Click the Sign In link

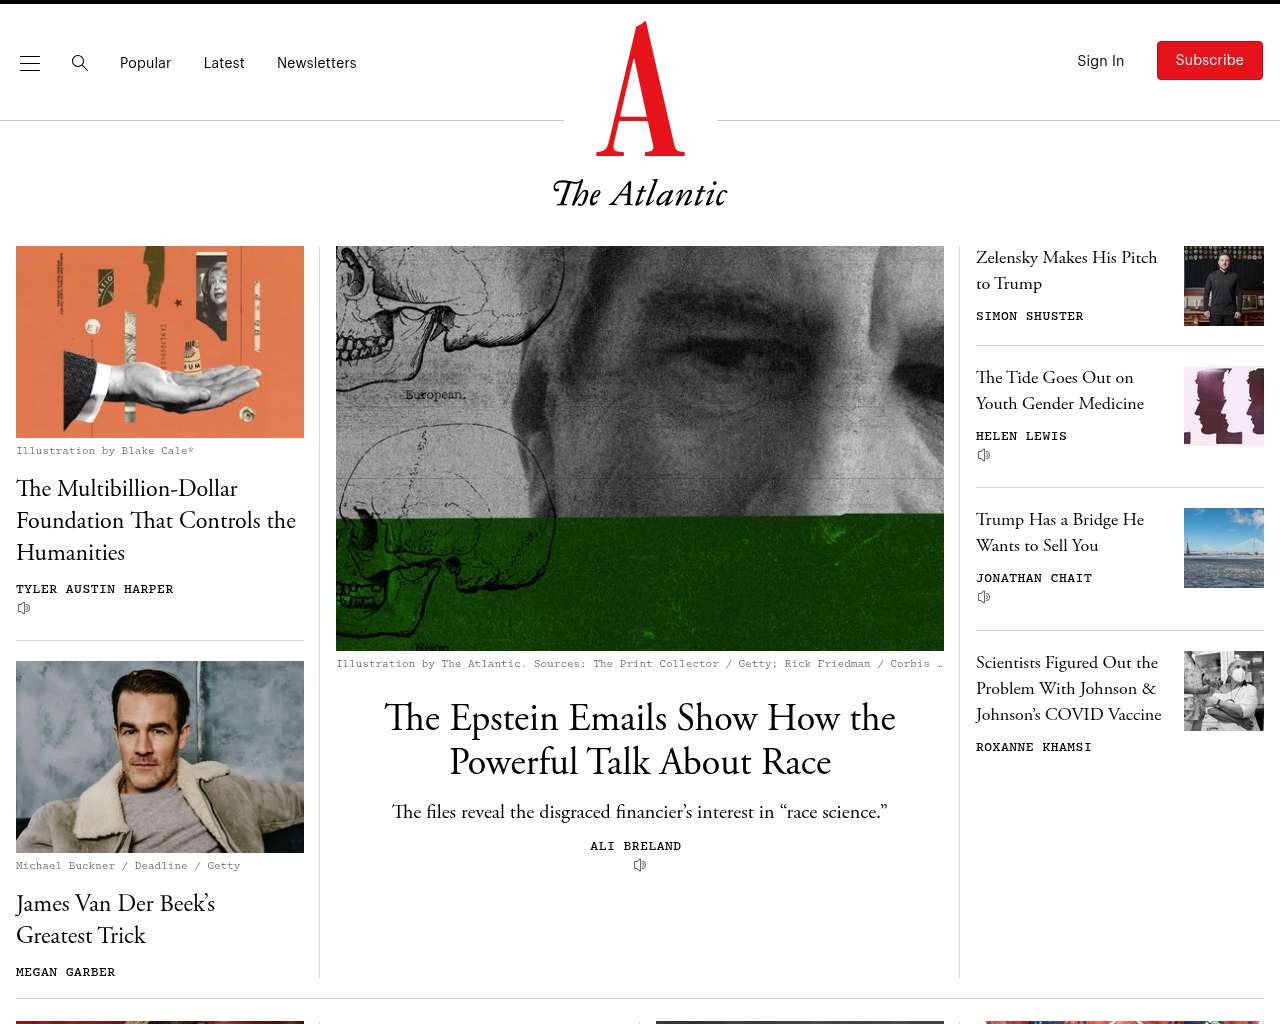point(1100,61)
